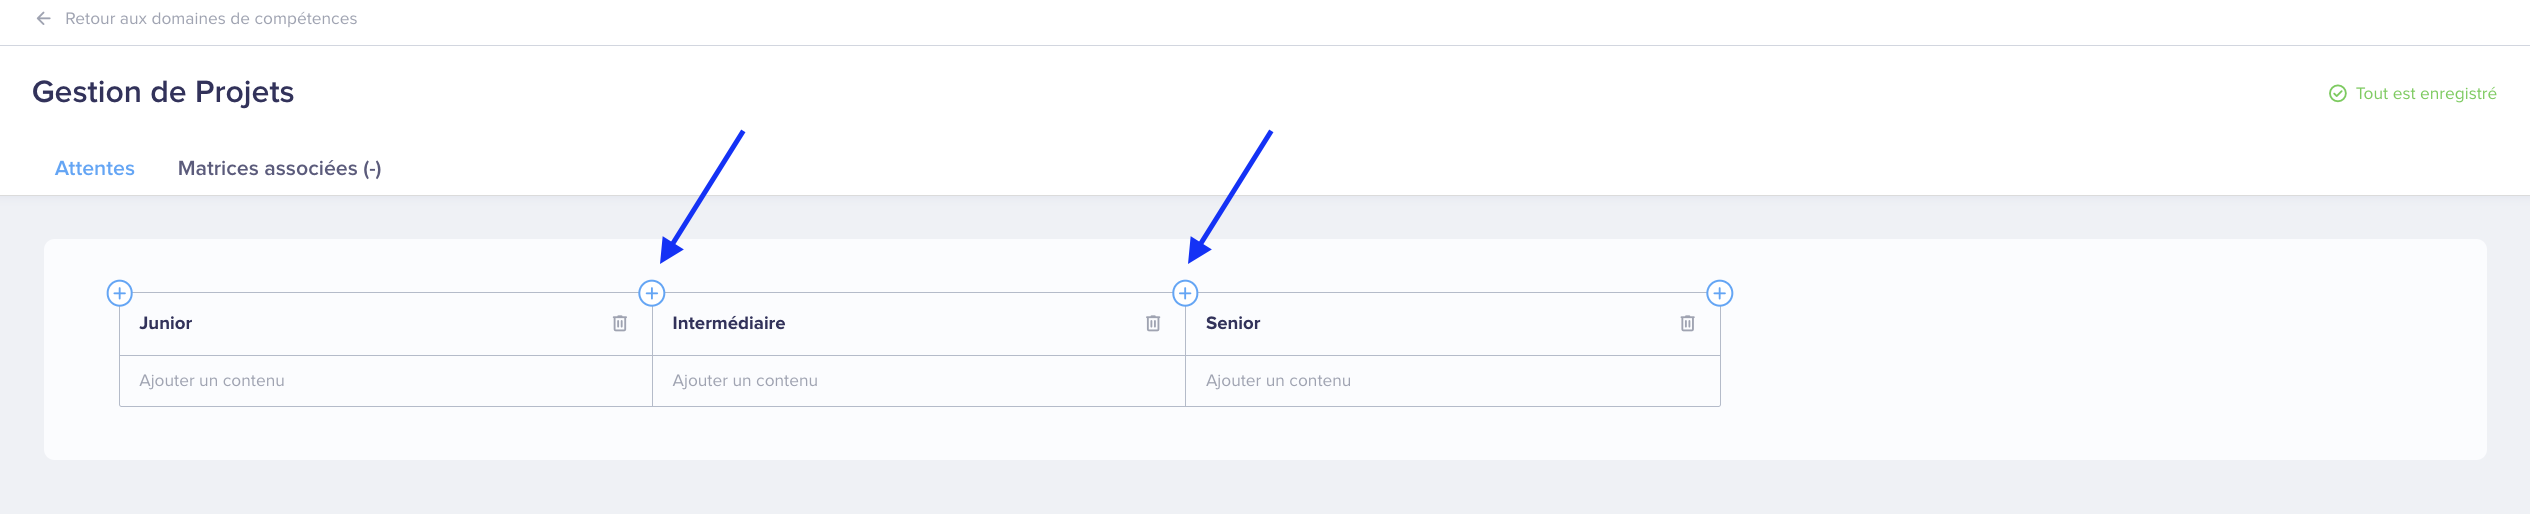Edit the Intermédiaire column title

[x=729, y=323]
